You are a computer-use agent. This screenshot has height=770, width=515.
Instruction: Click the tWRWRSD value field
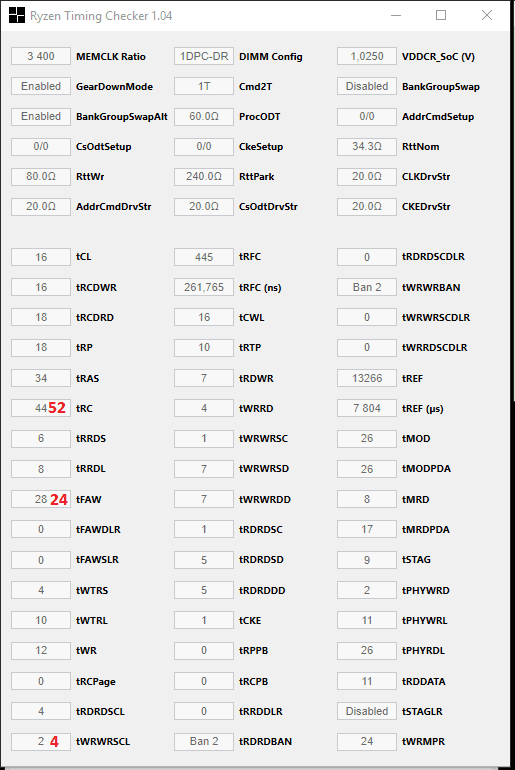(x=204, y=468)
